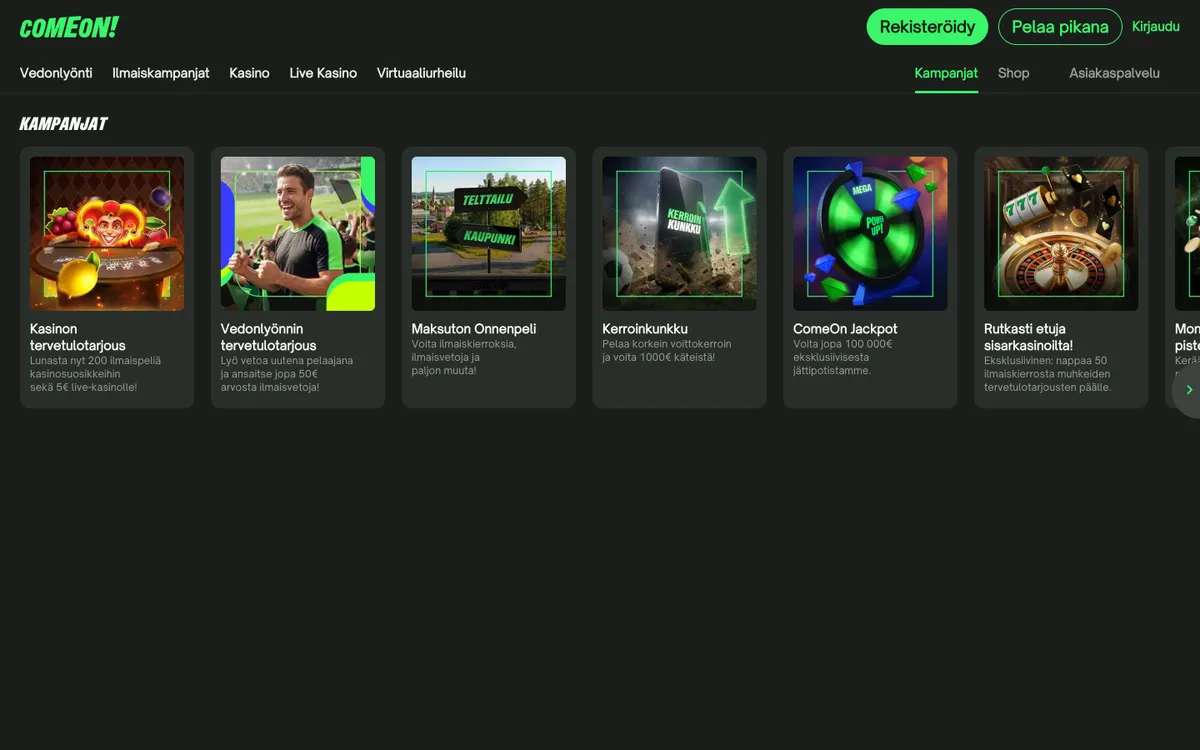Click the Pelaa korkein voittokerroin description
This screenshot has height=750, width=1200.
tap(667, 350)
